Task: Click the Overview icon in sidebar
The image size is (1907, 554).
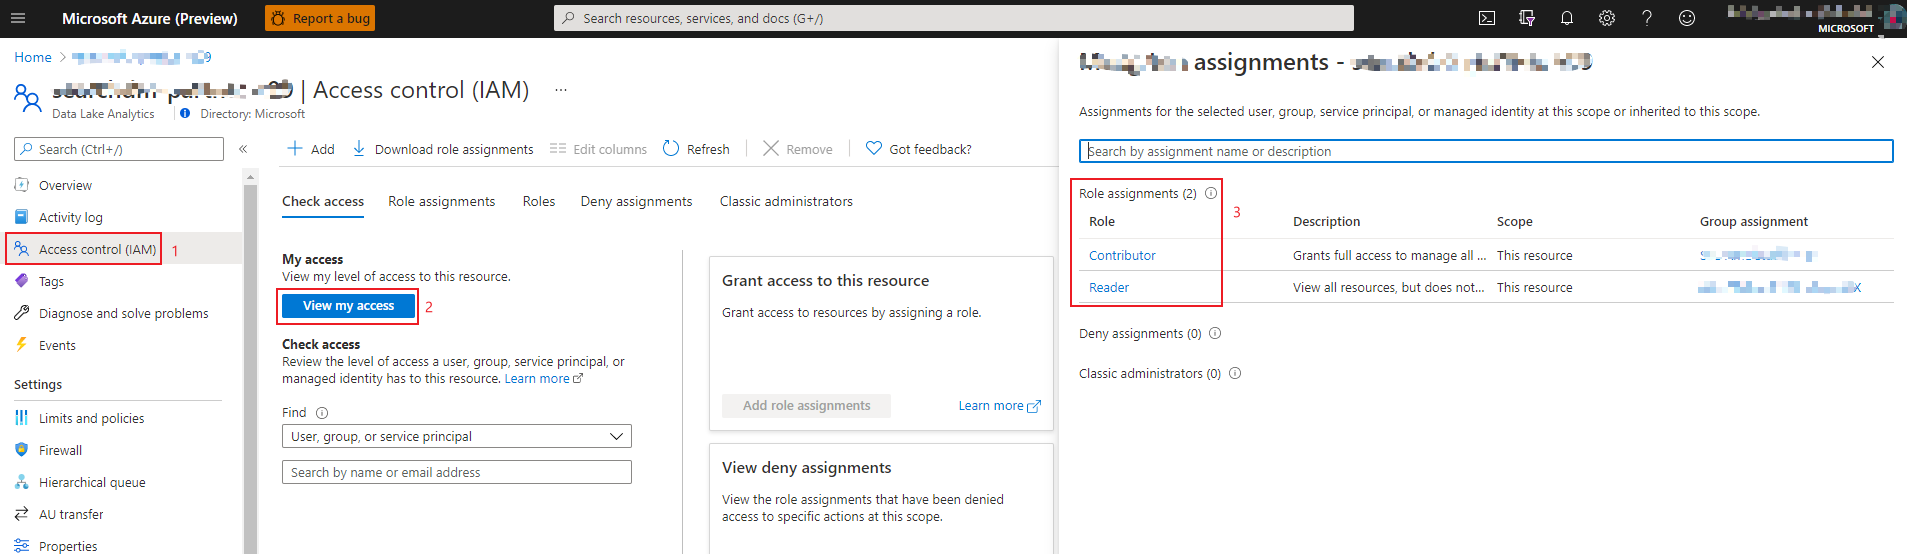Action: [x=22, y=185]
